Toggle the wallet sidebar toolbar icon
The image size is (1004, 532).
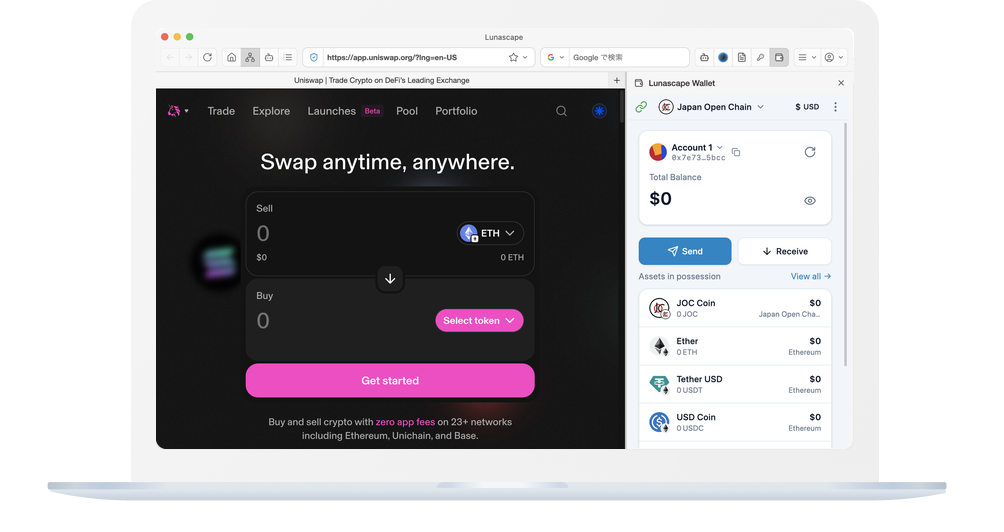pyautogui.click(x=779, y=58)
